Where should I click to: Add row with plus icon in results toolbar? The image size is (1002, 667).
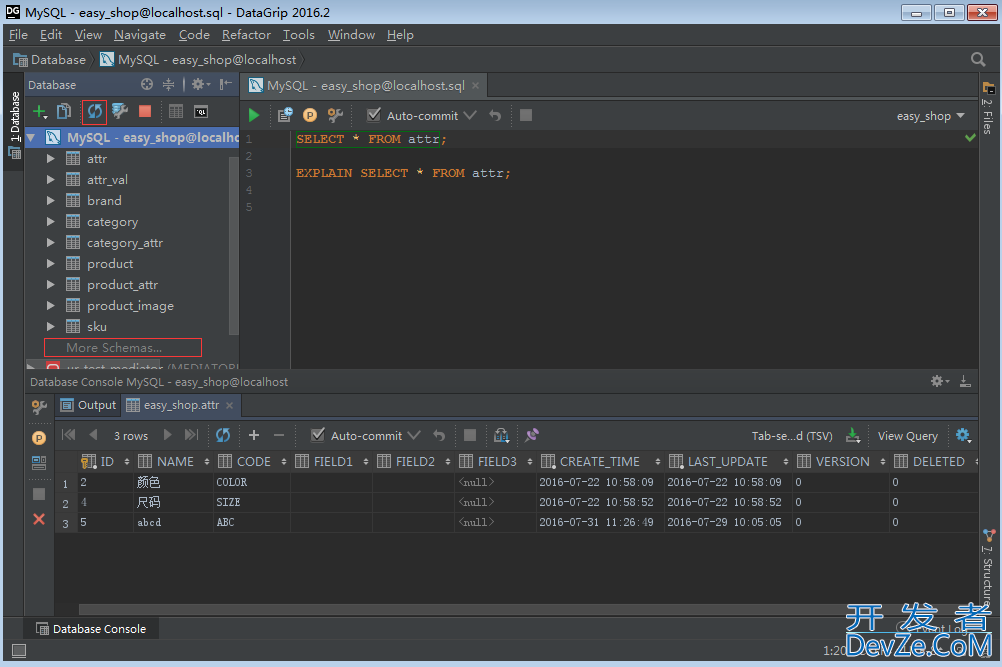254,435
